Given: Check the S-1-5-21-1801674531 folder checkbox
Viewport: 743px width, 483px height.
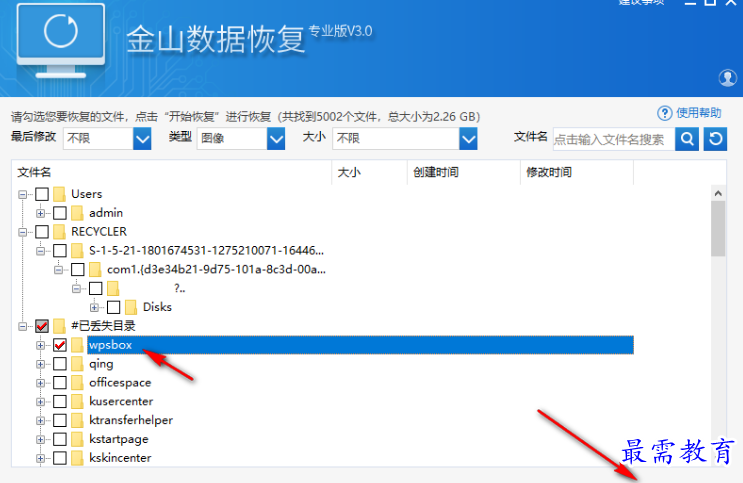Looking at the screenshot, I should [60, 250].
